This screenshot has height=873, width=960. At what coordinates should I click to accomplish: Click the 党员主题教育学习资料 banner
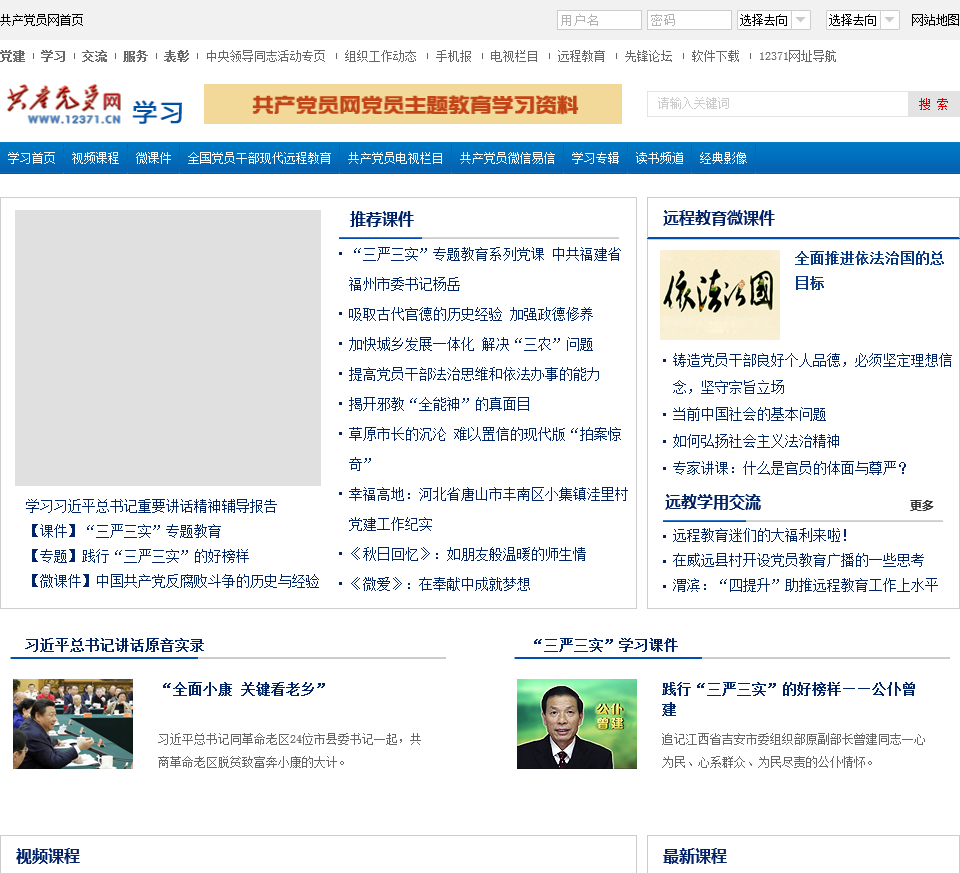(x=413, y=104)
